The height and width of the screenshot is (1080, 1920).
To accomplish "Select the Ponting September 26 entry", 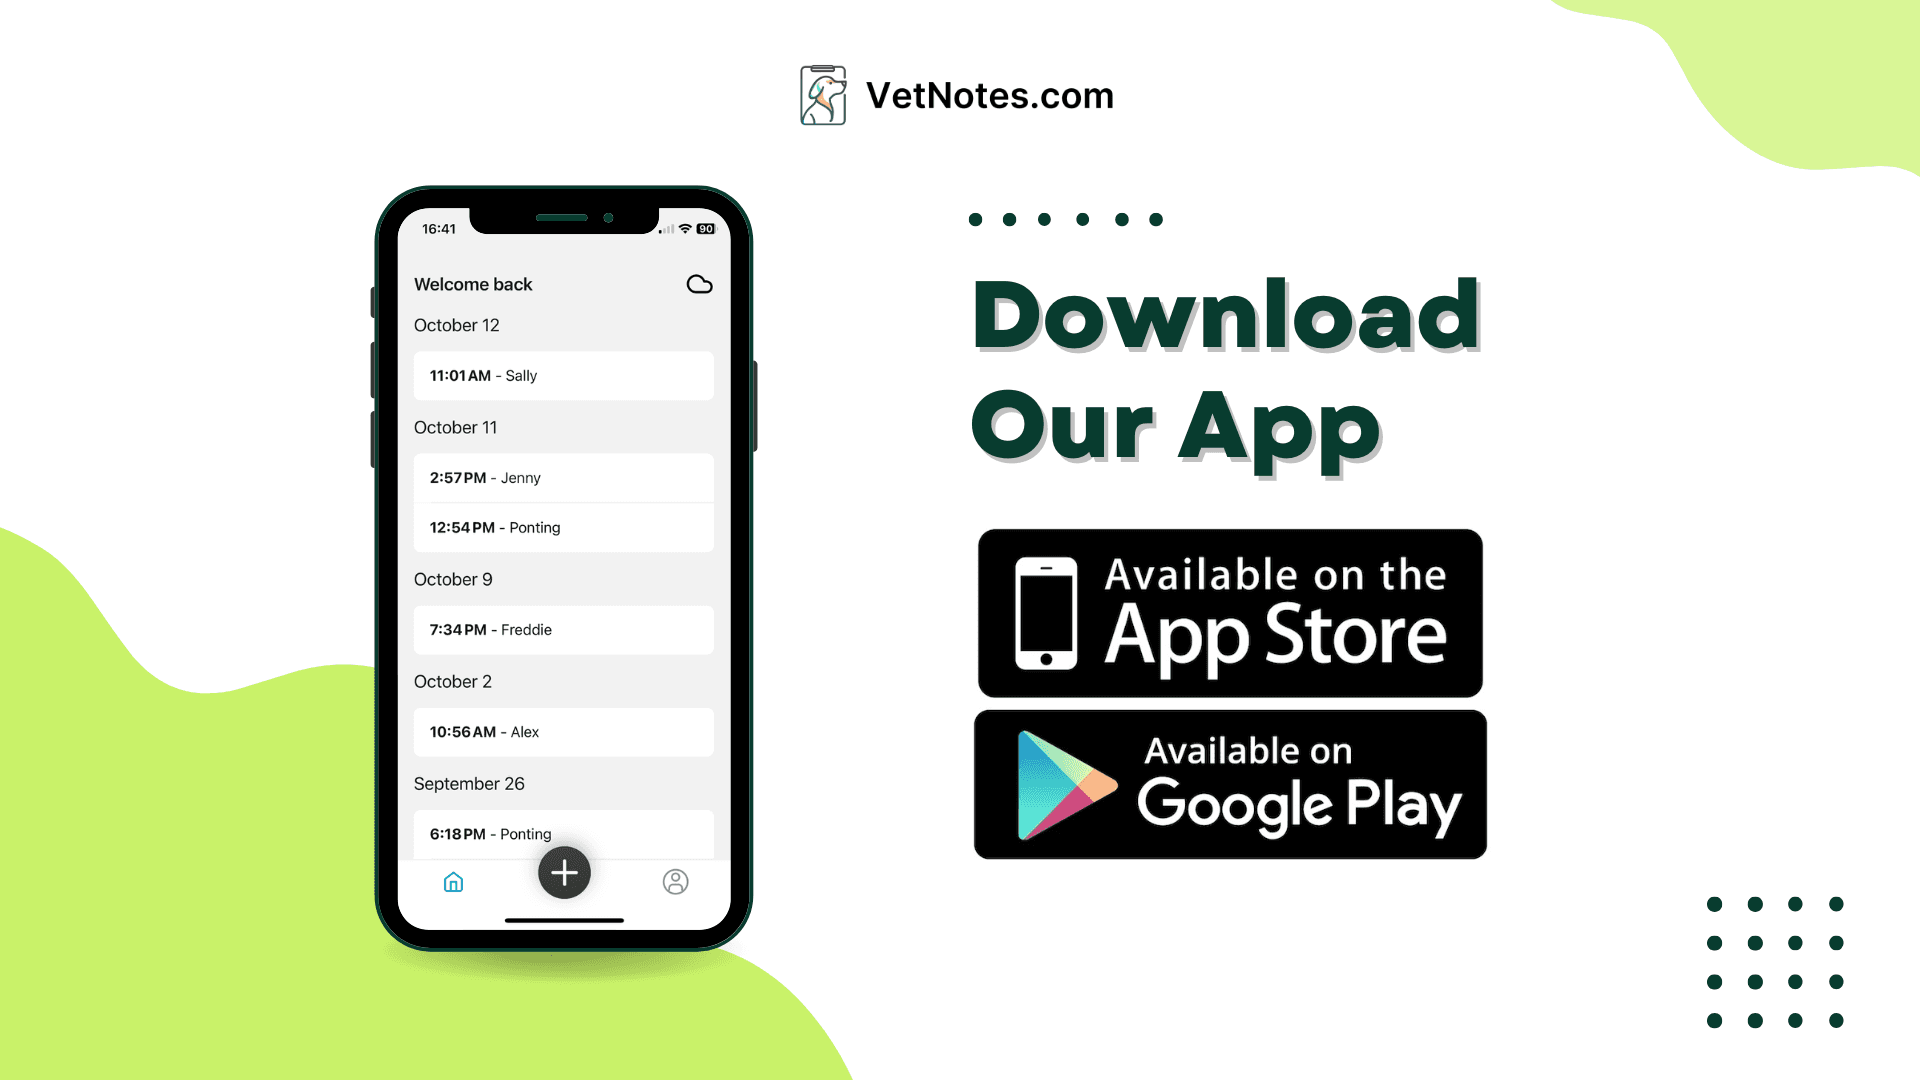I will 563,832.
